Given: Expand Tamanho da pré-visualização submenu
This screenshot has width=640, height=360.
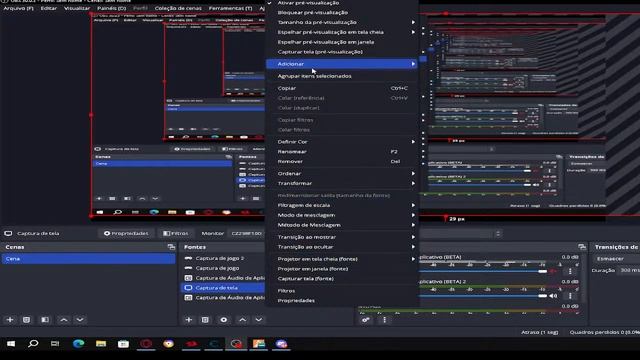Looking at the screenshot, I should tap(342, 22).
